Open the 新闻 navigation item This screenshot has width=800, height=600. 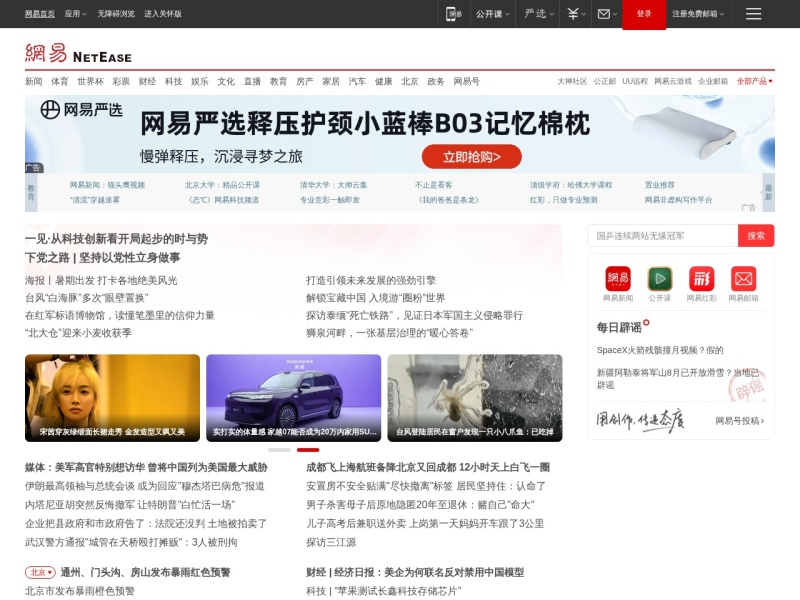(x=34, y=81)
